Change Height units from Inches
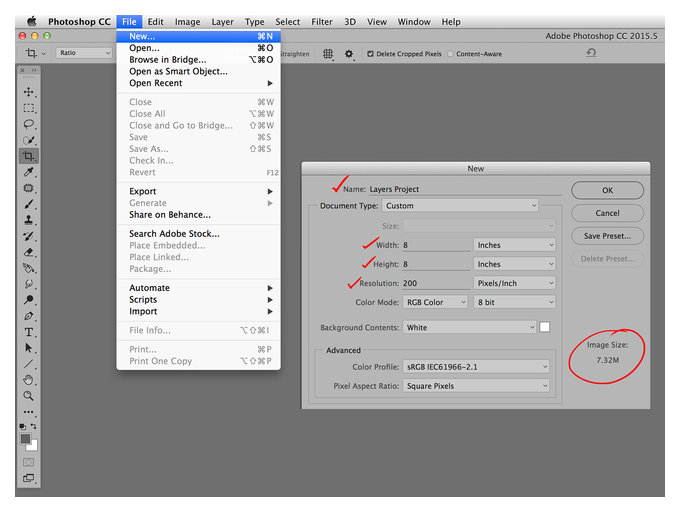Viewport: 680px width, 512px height. point(514,264)
